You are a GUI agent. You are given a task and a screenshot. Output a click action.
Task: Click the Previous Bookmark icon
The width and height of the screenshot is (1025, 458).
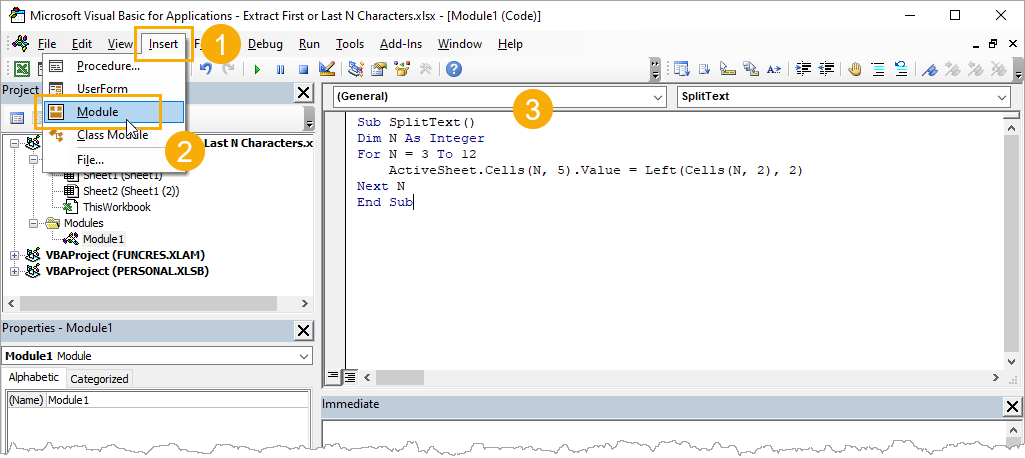pos(977,69)
